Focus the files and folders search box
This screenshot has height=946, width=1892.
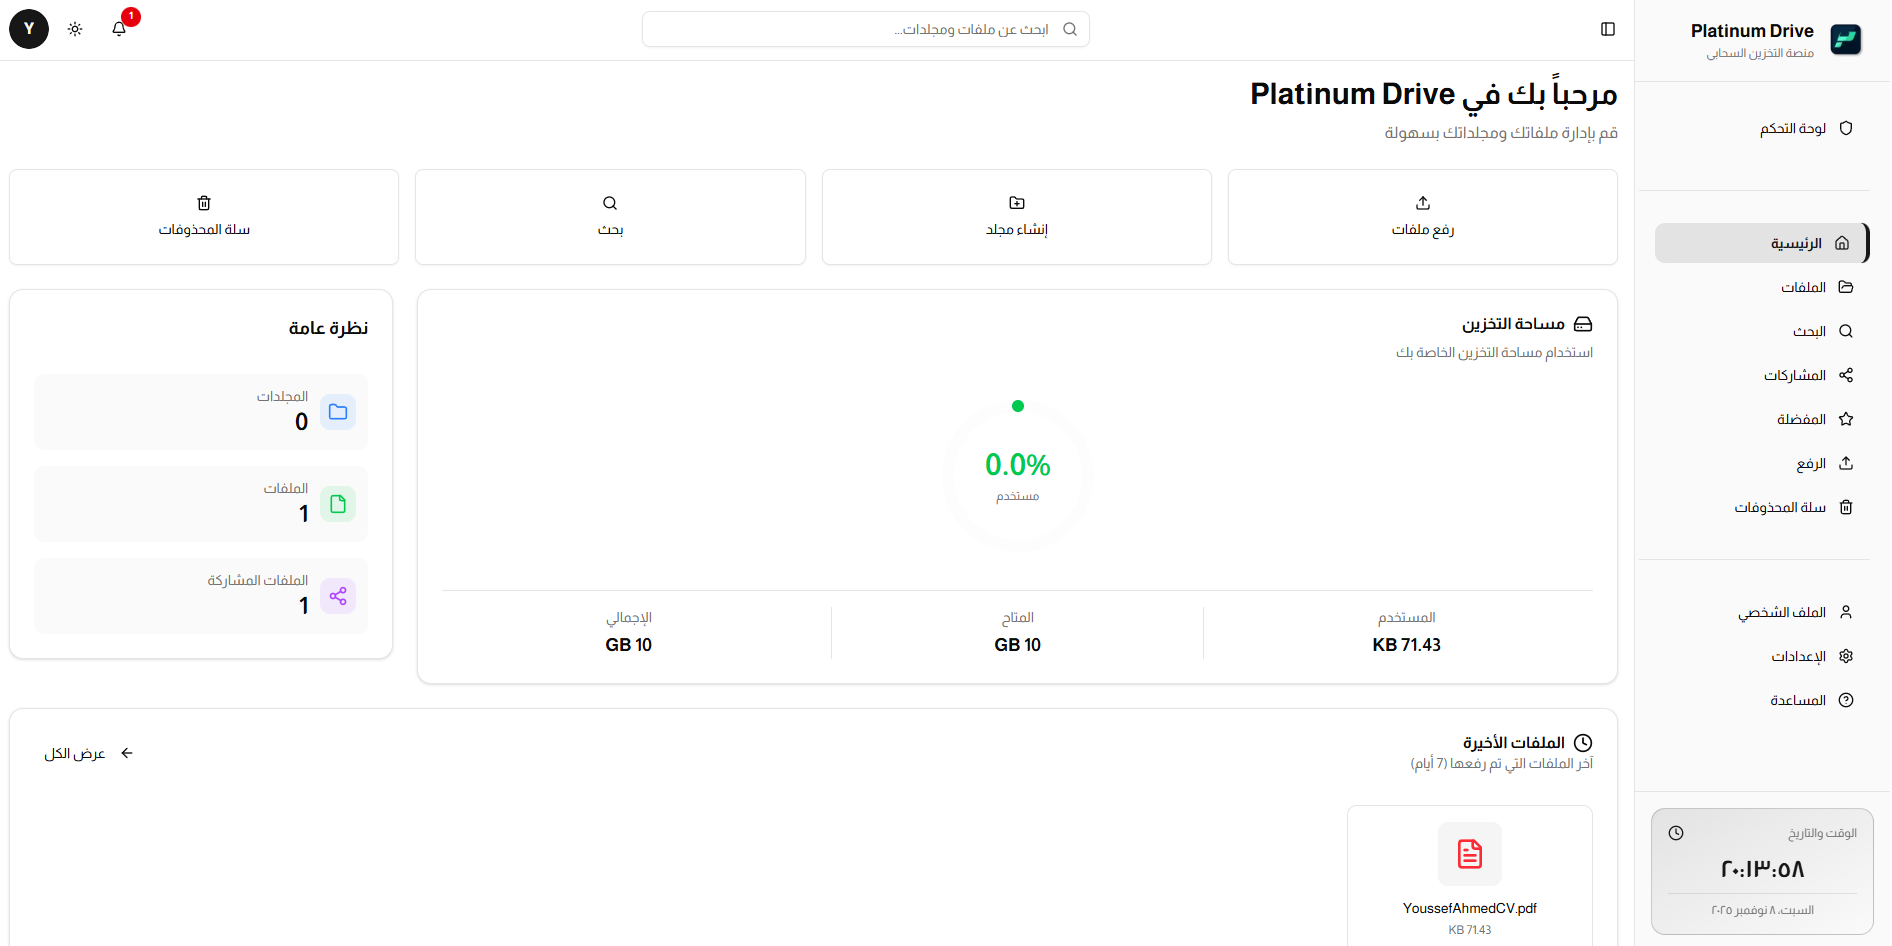click(x=866, y=29)
